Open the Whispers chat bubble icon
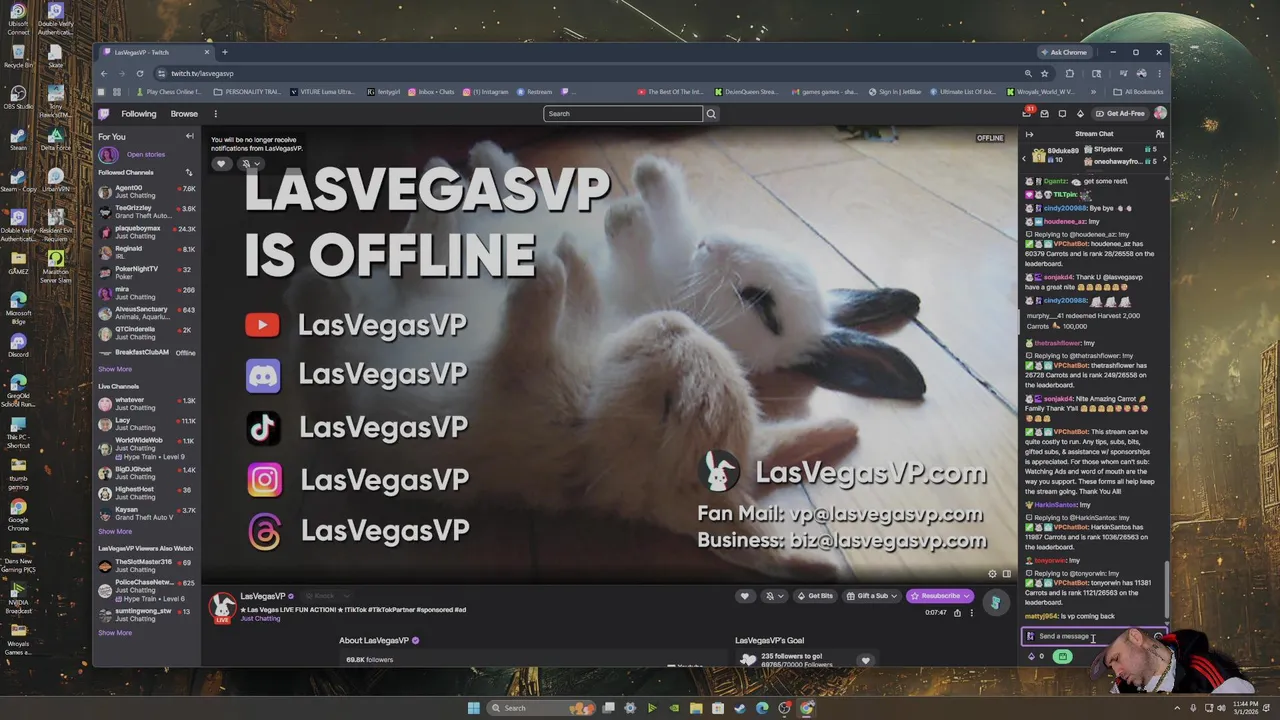Screen dimensions: 1280x720 point(1062,114)
